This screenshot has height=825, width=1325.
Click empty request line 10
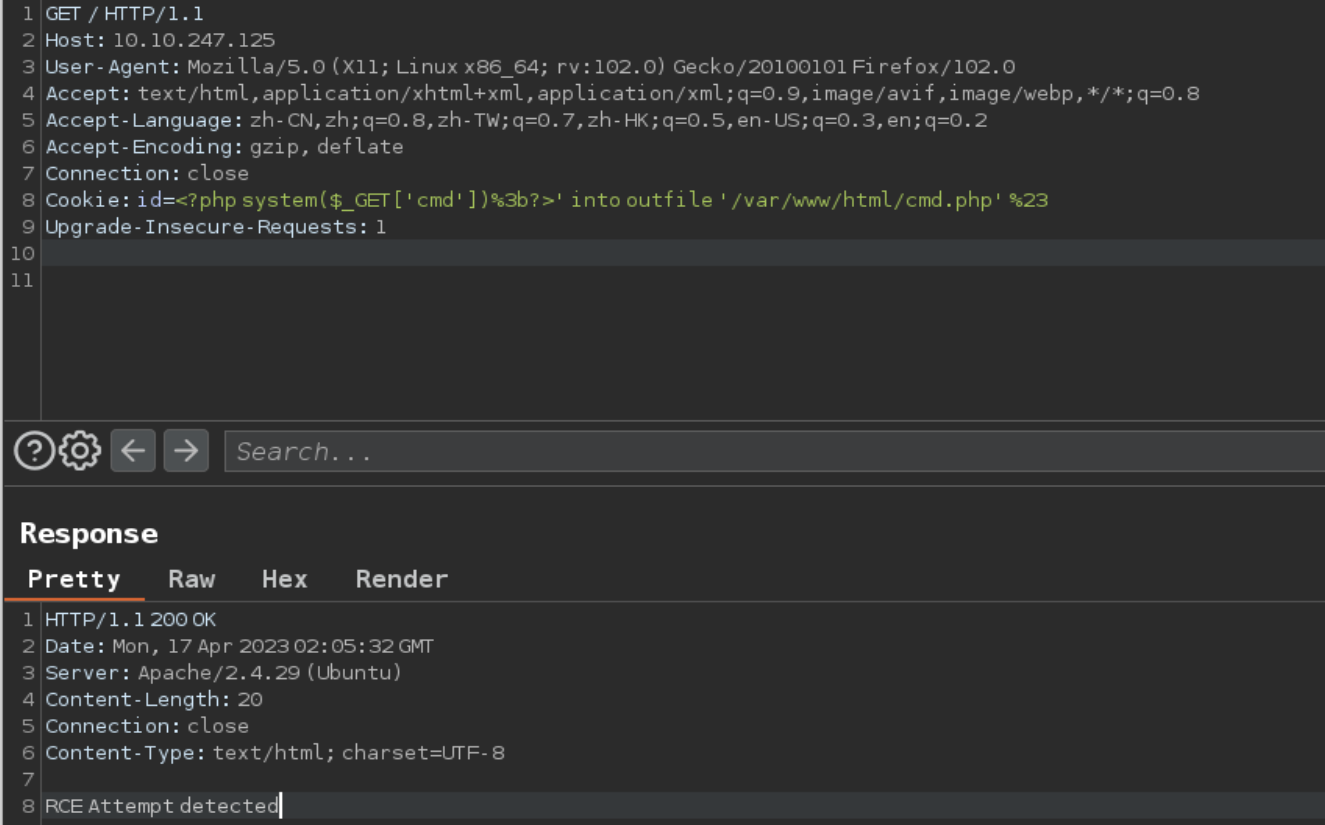[x=684, y=253]
